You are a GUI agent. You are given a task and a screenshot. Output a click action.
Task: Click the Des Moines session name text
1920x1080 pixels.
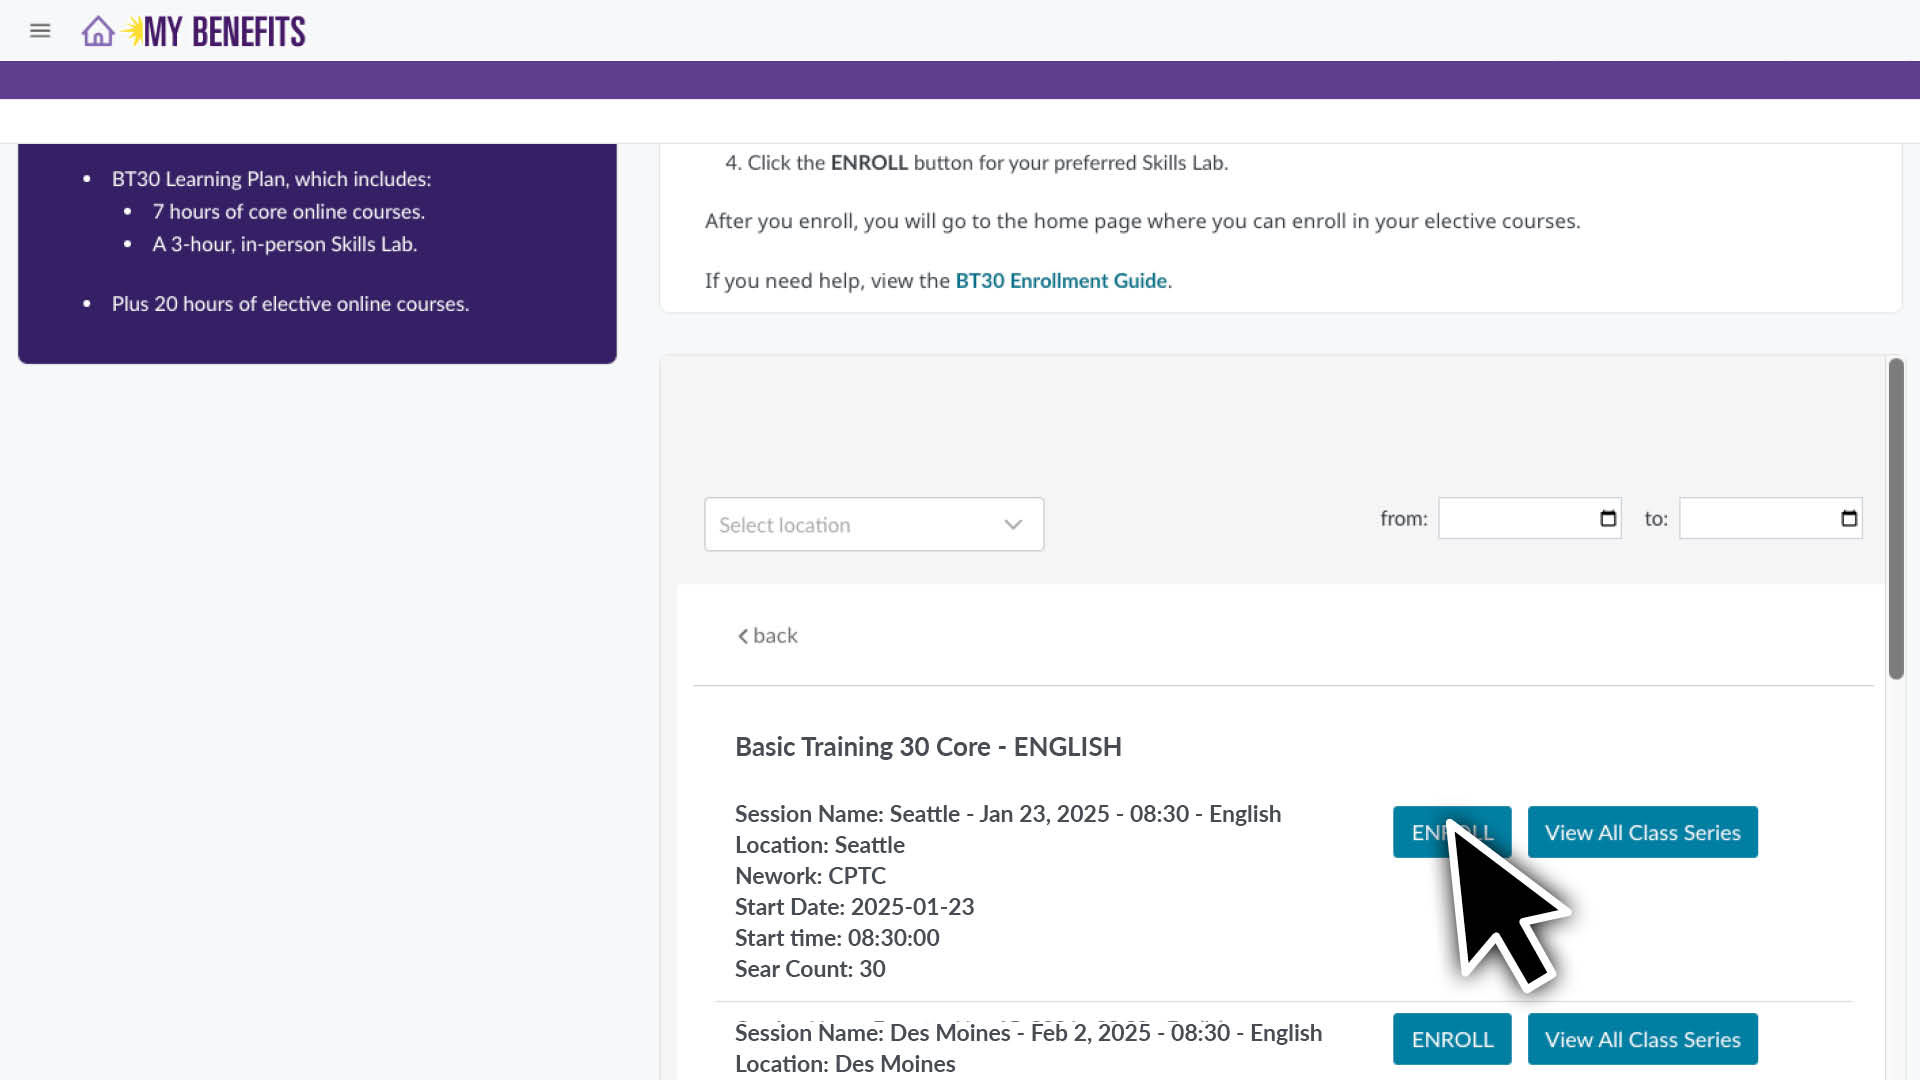(x=1028, y=1033)
